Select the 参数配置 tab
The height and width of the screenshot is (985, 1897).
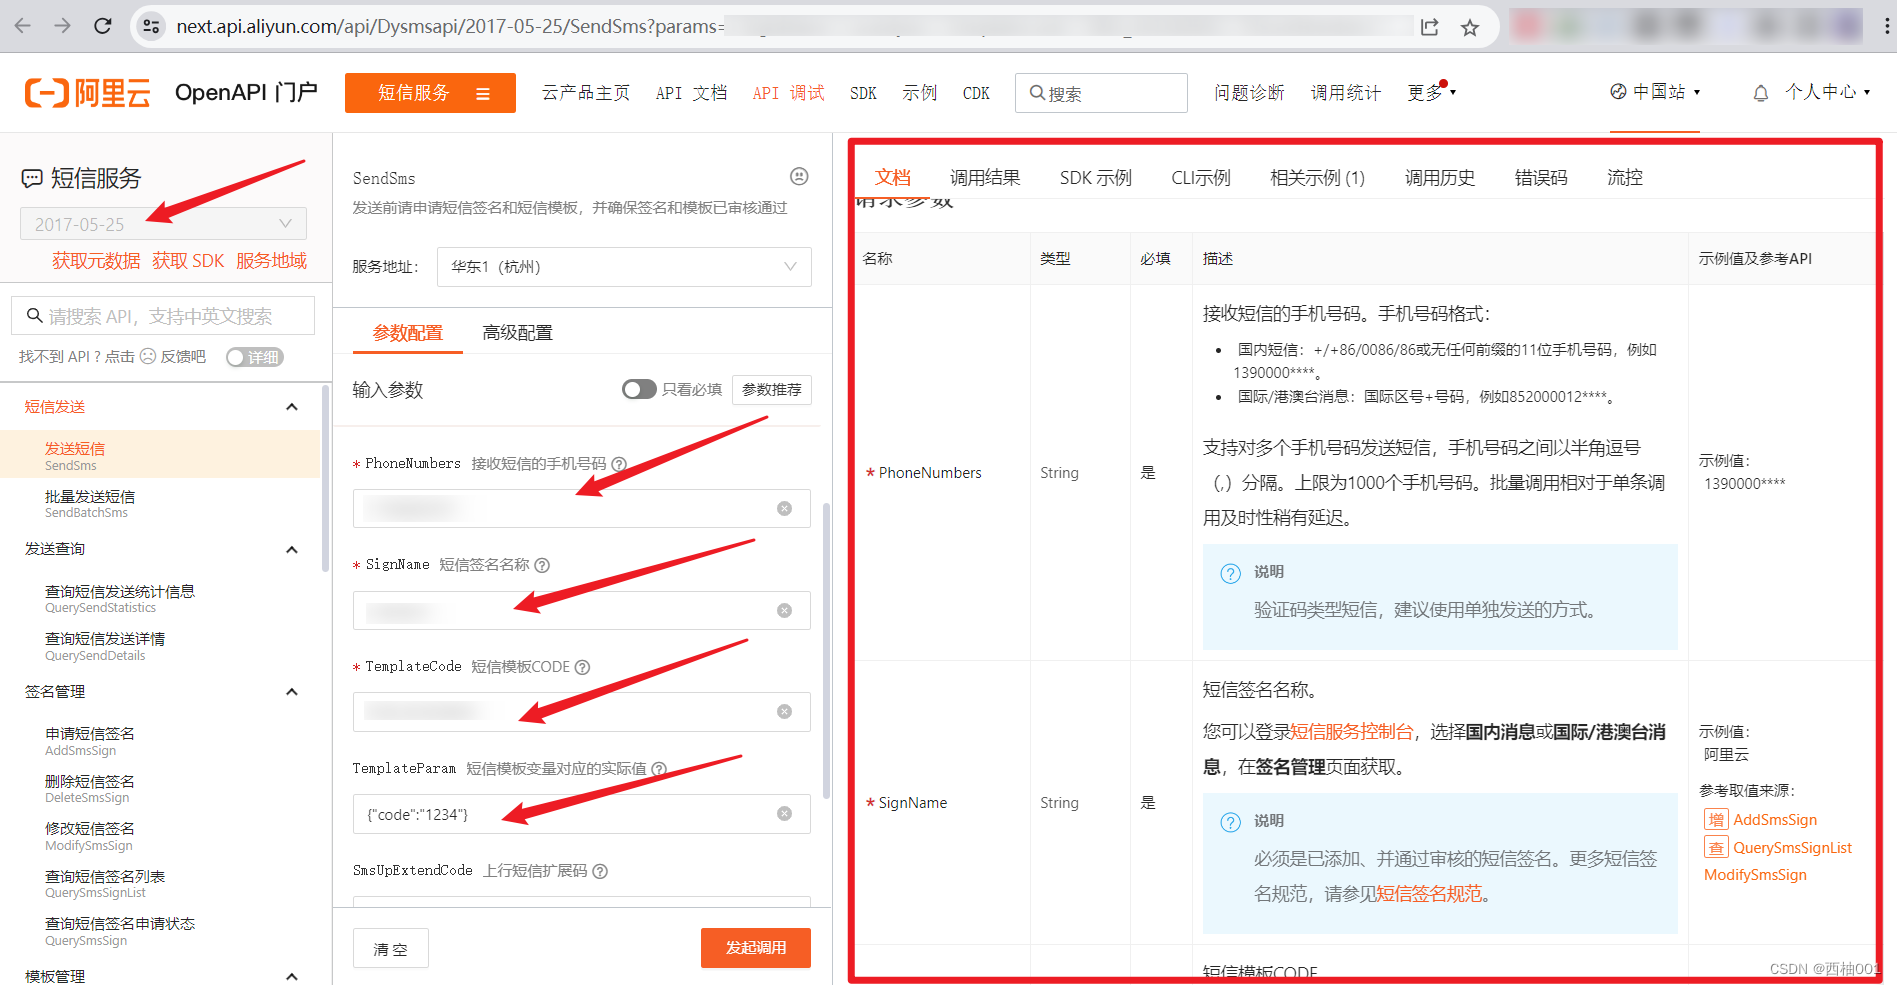[x=408, y=333]
